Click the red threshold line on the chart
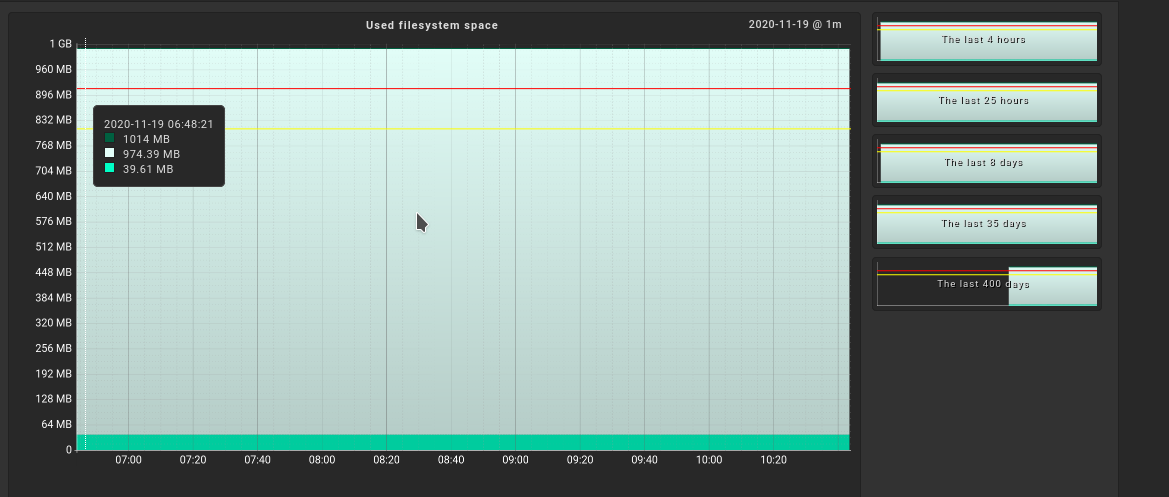Viewport: 1169px width, 497px height. (500, 89)
